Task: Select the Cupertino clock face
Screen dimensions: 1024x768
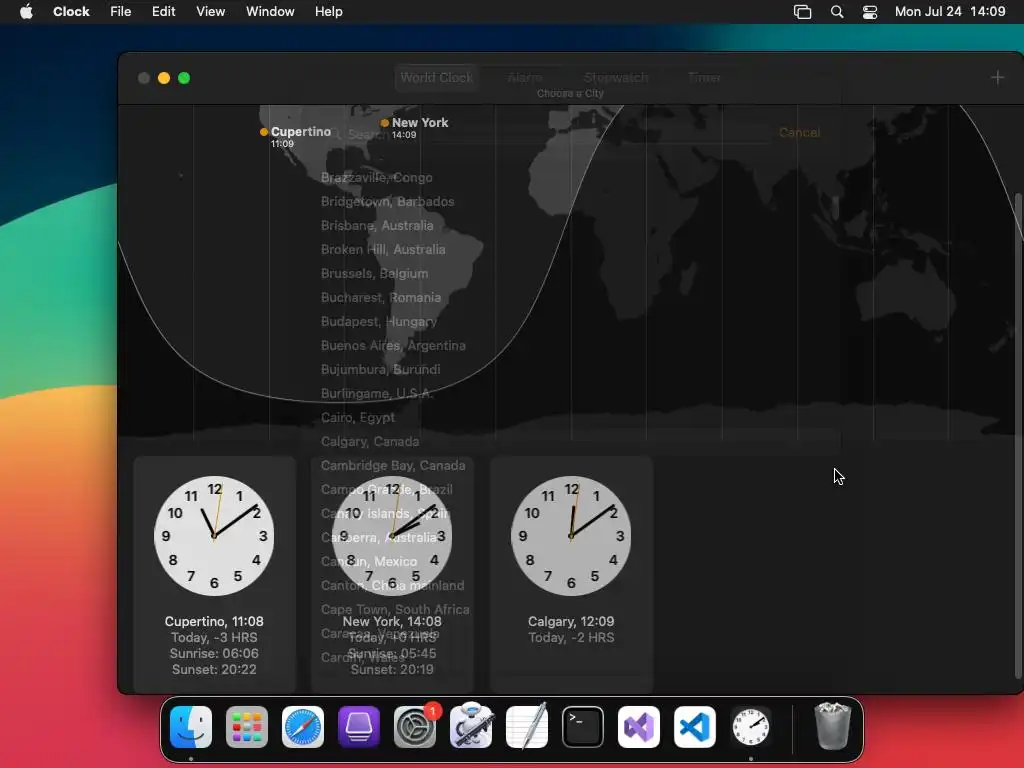Action: pyautogui.click(x=214, y=536)
